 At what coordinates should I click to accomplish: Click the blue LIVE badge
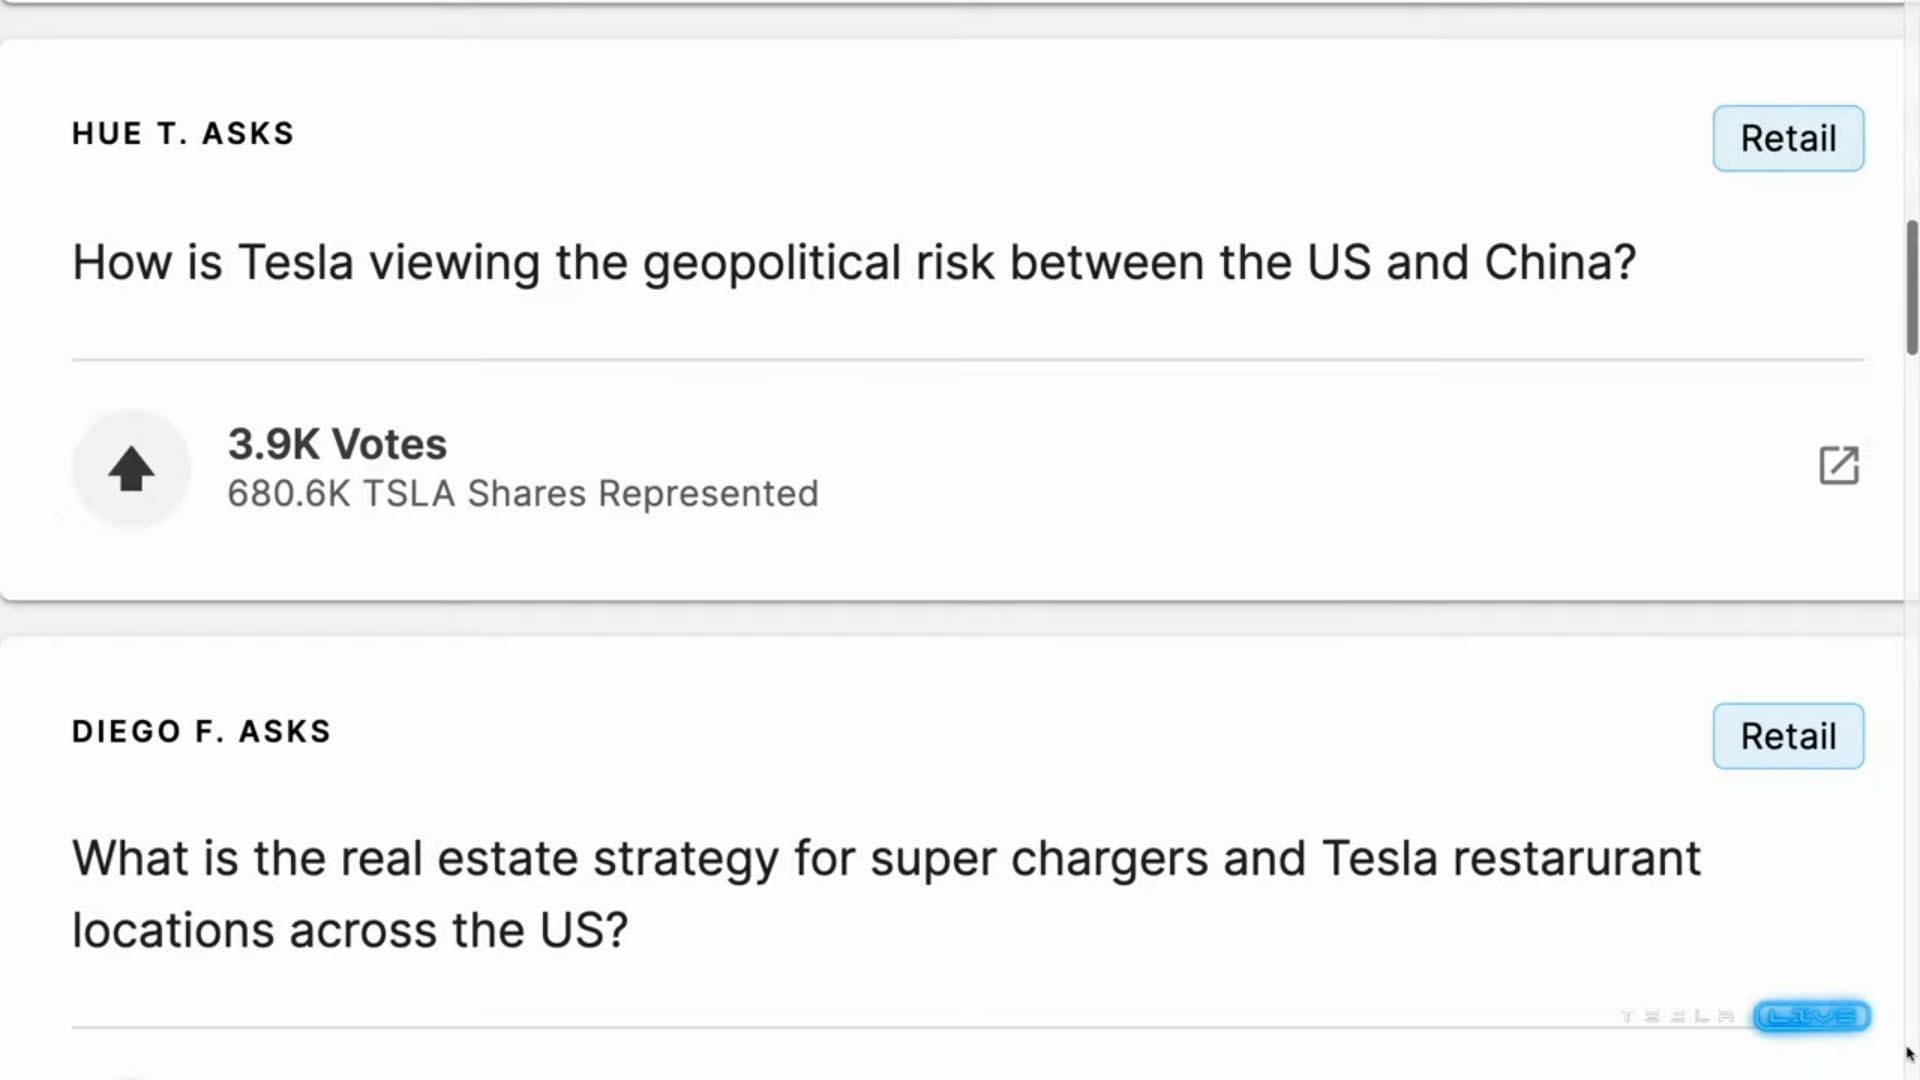point(1811,1017)
